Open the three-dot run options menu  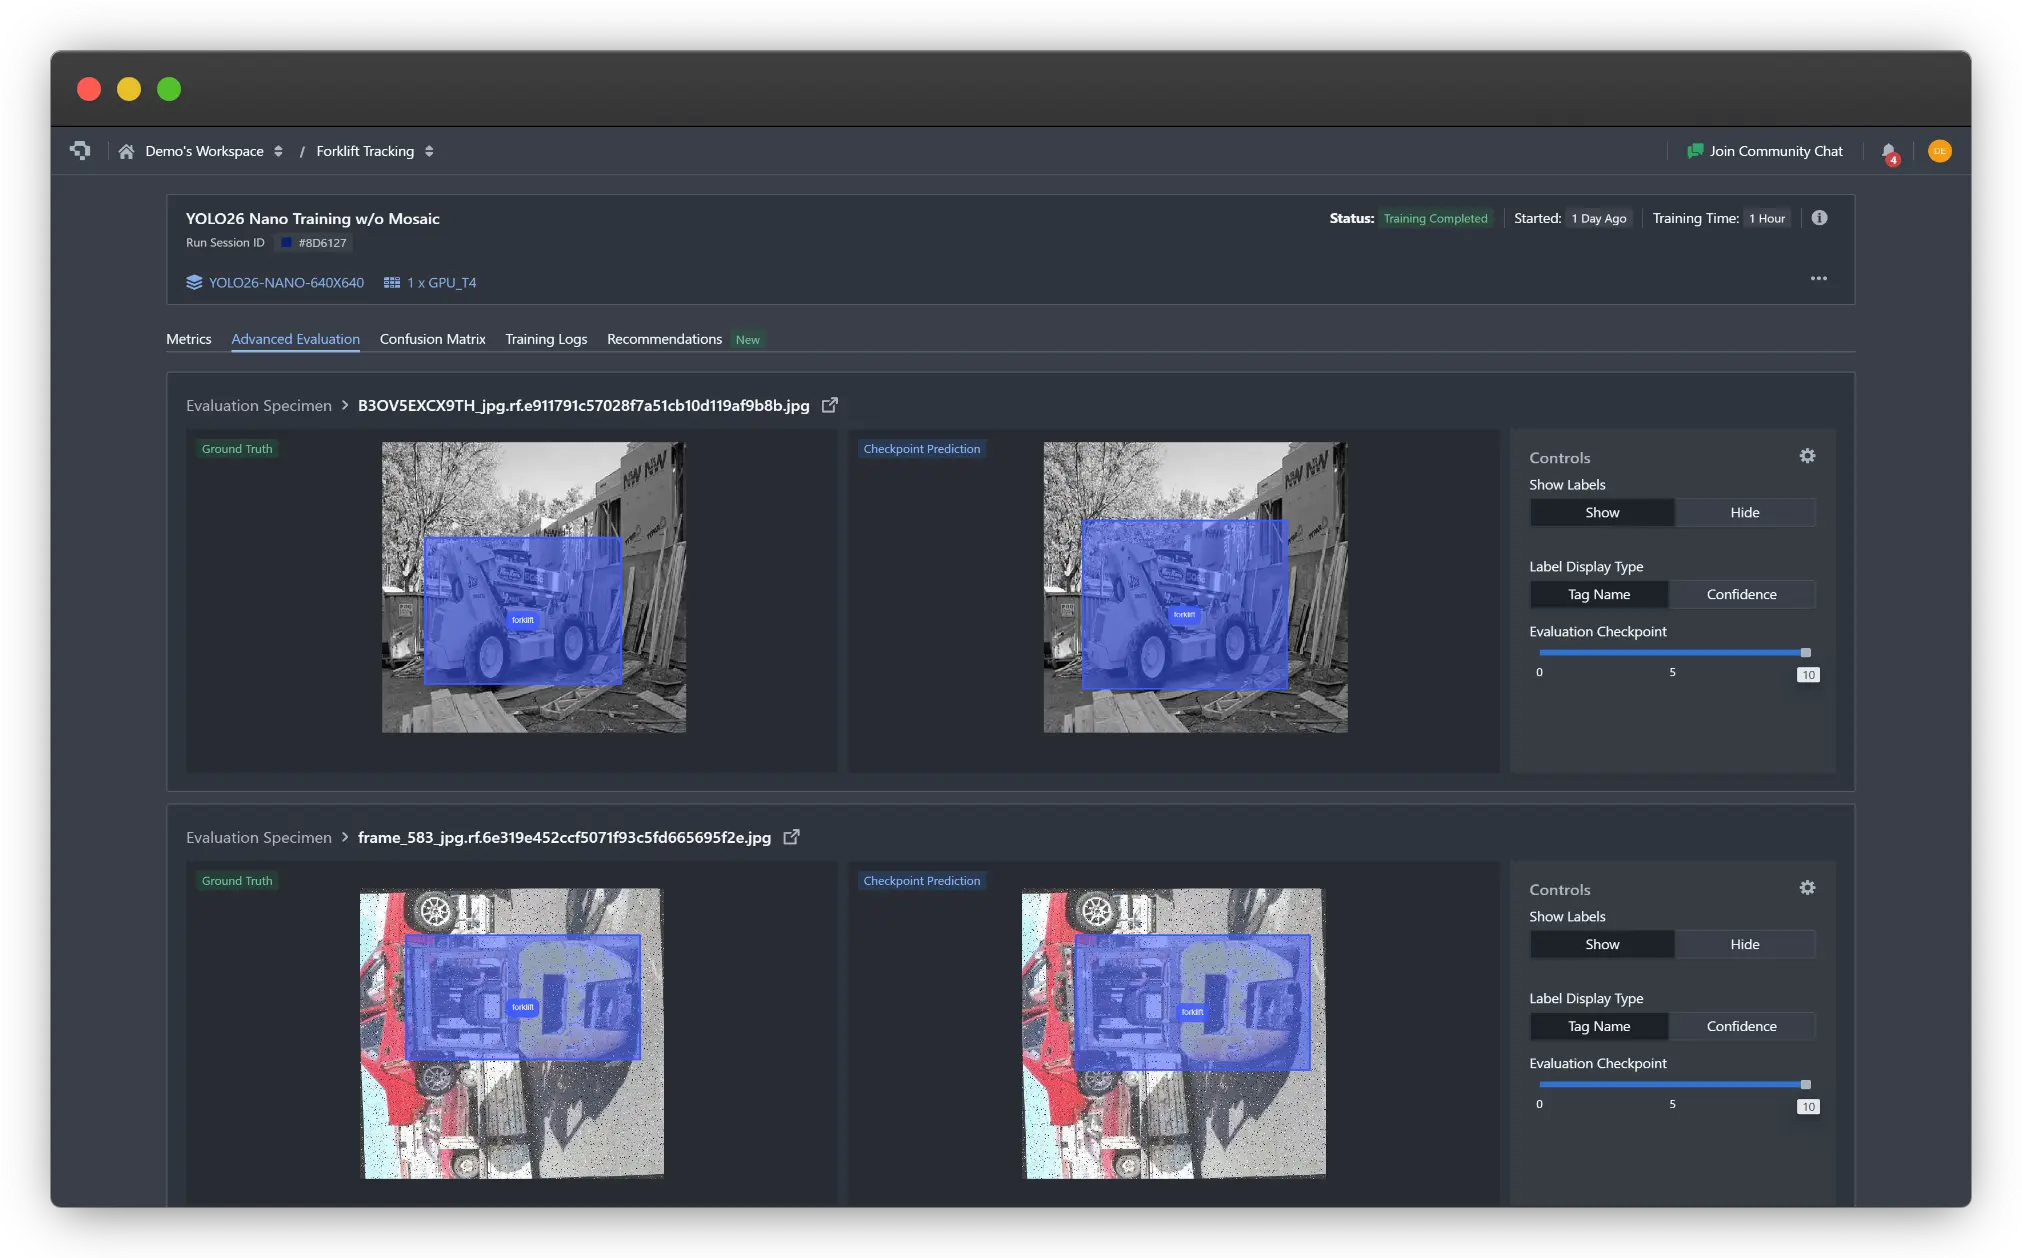(1818, 279)
